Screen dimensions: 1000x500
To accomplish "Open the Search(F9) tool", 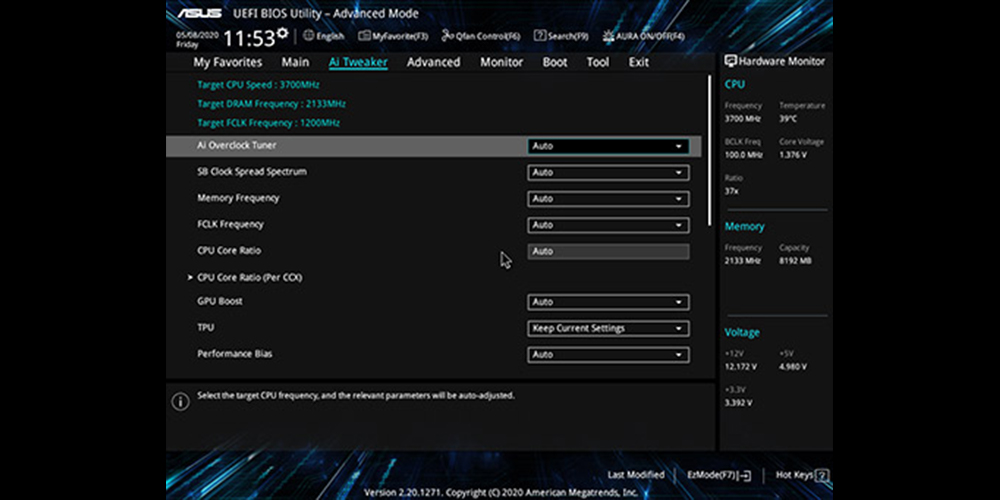I will 561,36.
